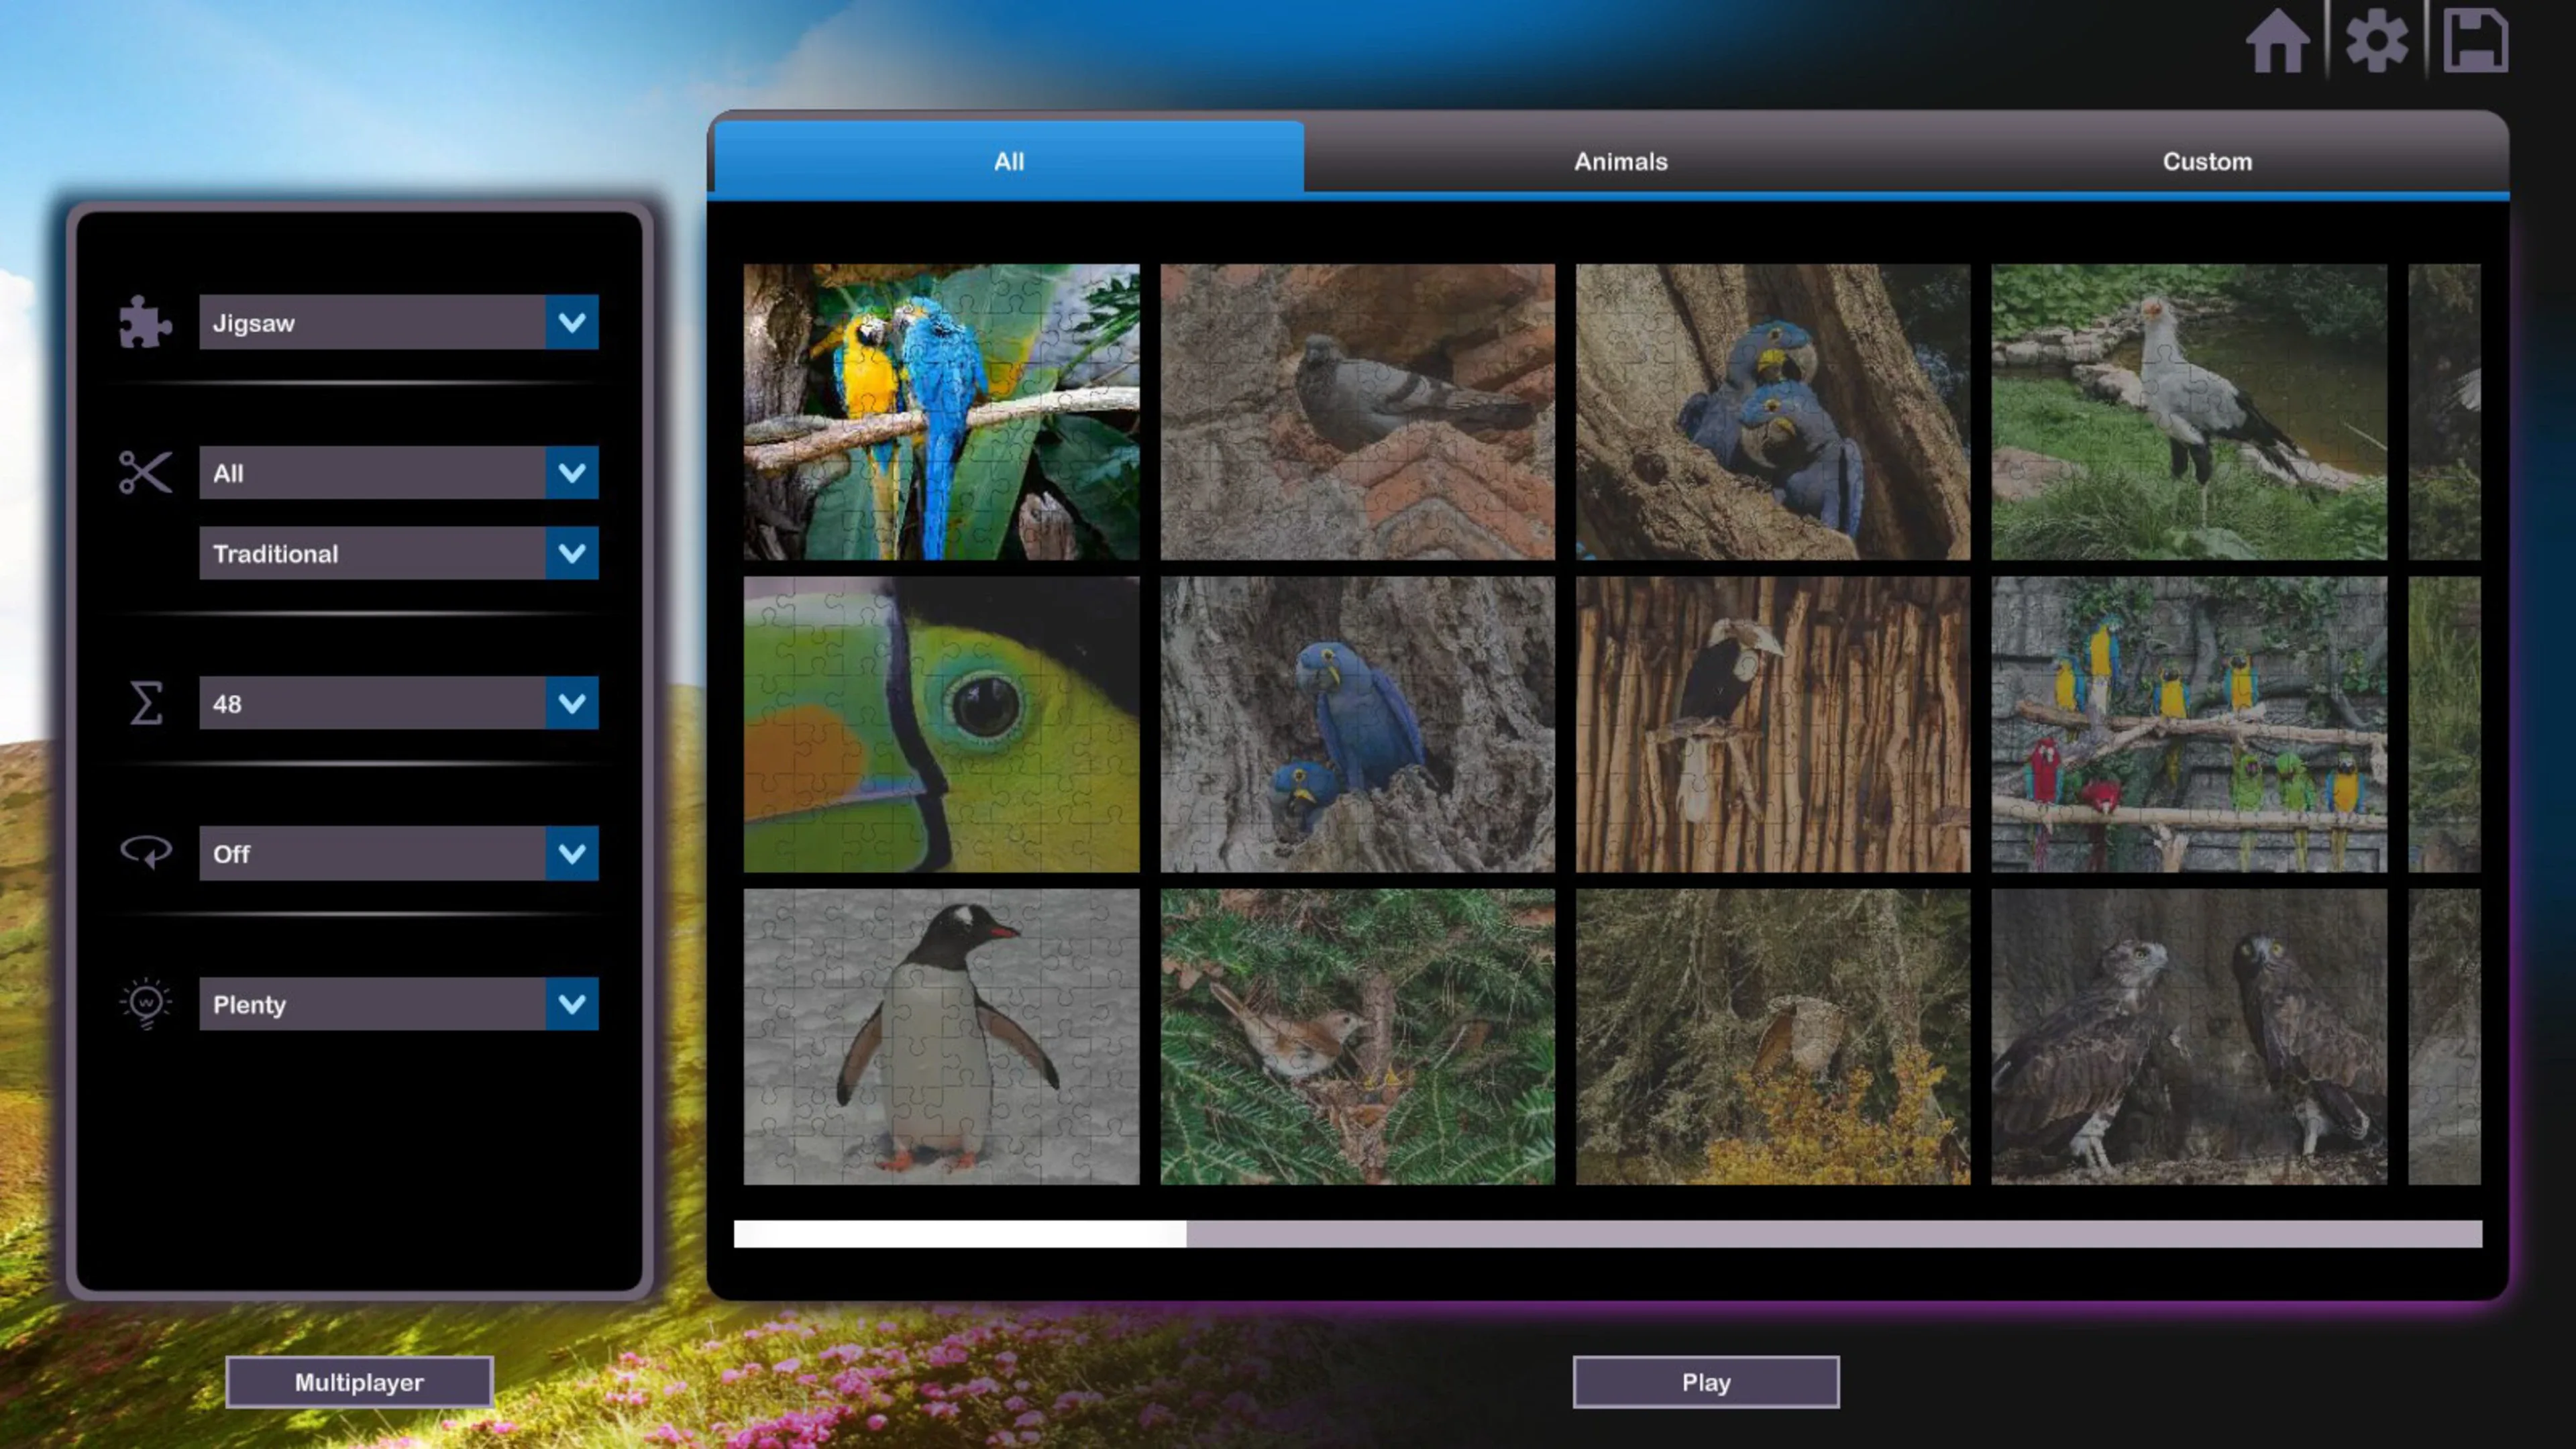Select the penguin puzzle thumbnail
The width and height of the screenshot is (2576, 1449).
941,1036
